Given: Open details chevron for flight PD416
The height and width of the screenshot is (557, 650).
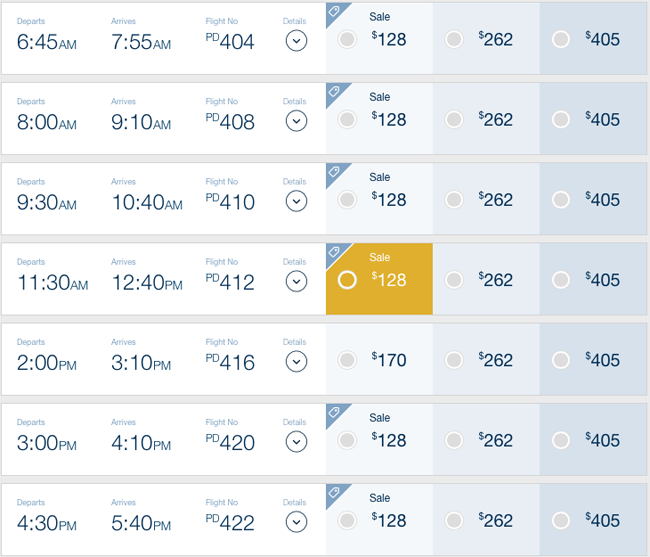Looking at the screenshot, I should [x=296, y=362].
